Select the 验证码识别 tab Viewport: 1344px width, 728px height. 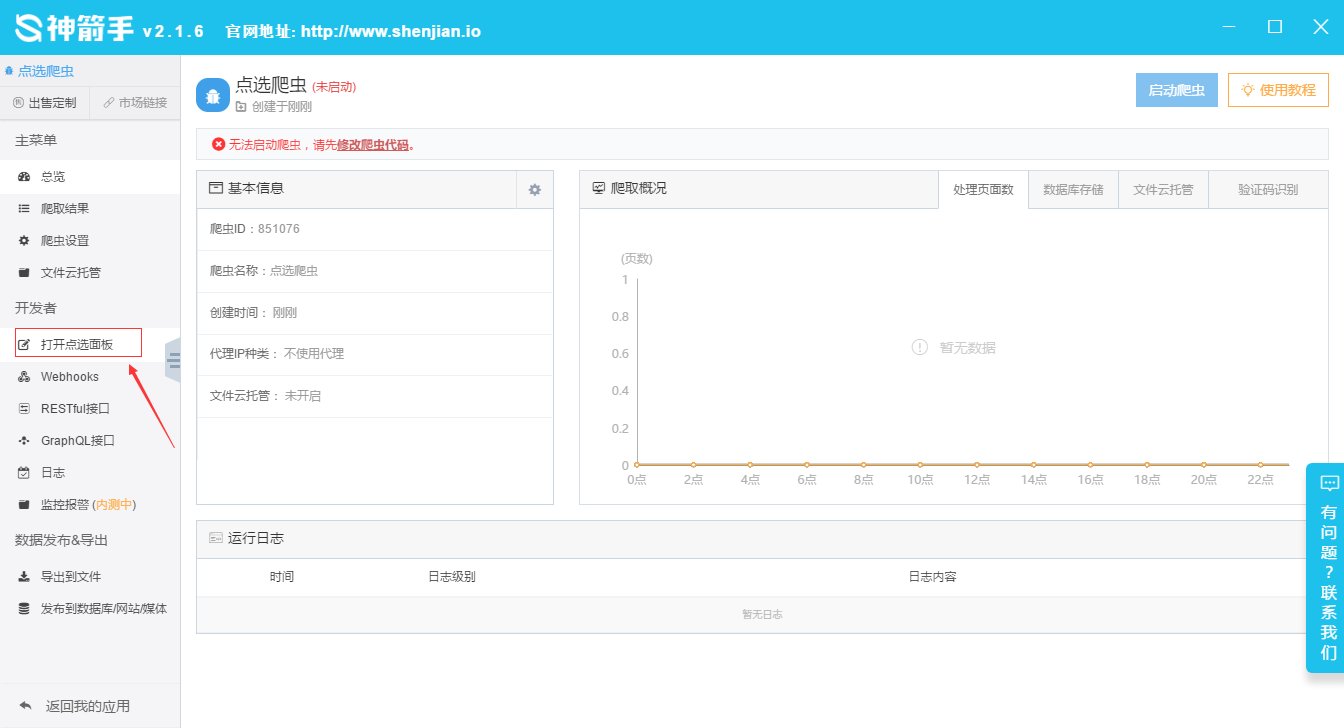[1267, 189]
